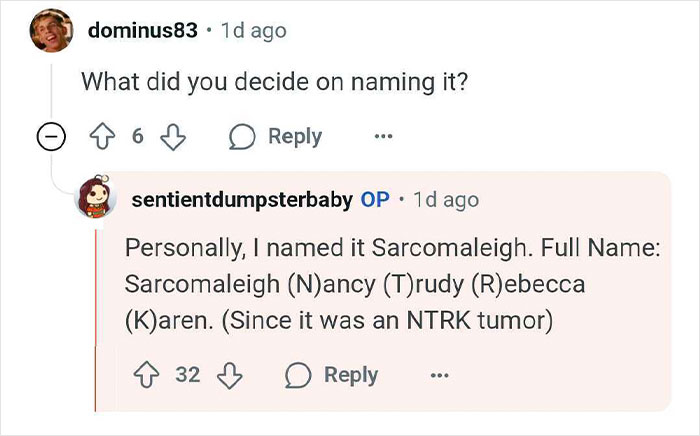Open more options on dominus83's comment
Viewport: 700px width, 436px height.
click(382, 137)
